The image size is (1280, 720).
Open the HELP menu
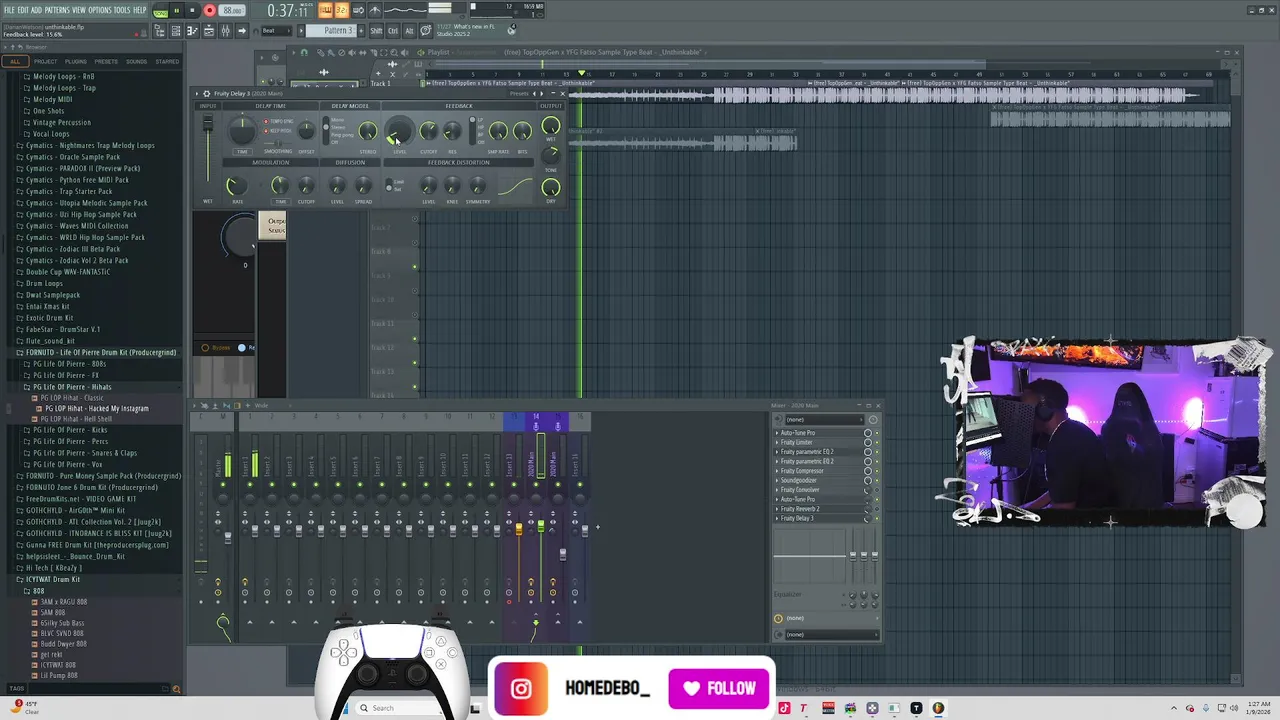pos(140,10)
